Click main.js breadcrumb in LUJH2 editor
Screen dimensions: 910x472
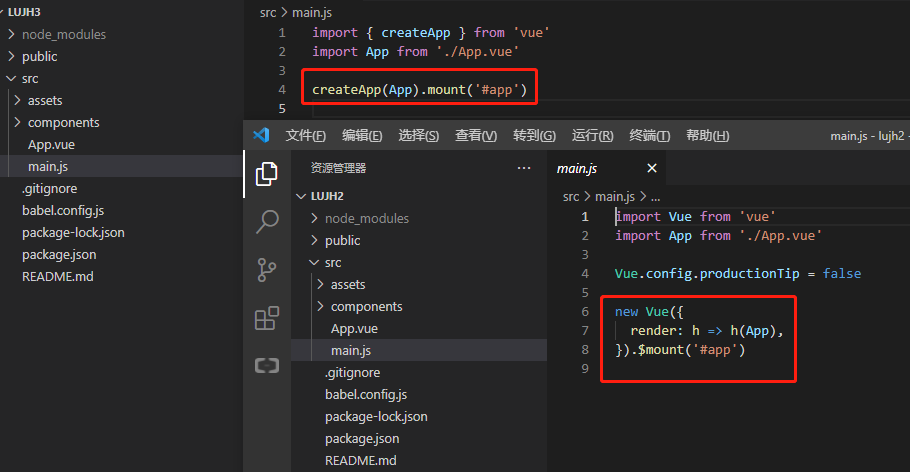(x=615, y=197)
